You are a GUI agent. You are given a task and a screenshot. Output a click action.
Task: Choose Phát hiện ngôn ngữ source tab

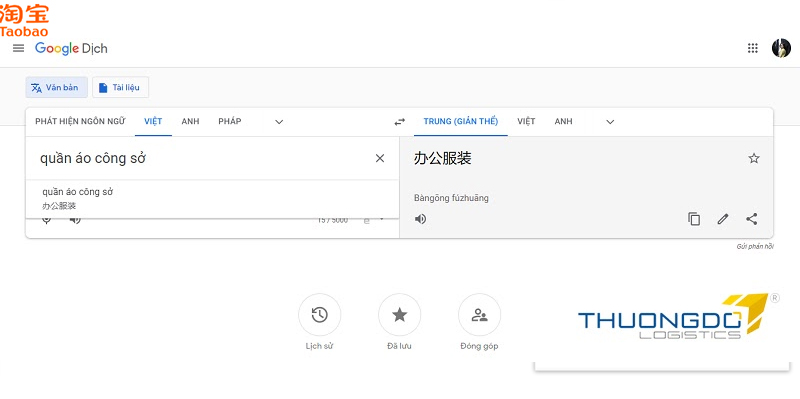pyautogui.click(x=80, y=121)
